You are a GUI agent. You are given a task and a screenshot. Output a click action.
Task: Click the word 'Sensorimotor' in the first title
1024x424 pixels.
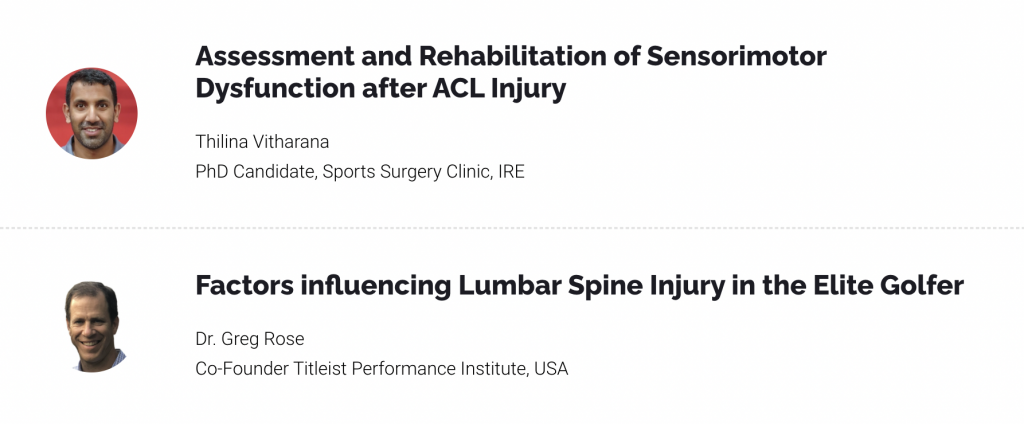click(737, 56)
